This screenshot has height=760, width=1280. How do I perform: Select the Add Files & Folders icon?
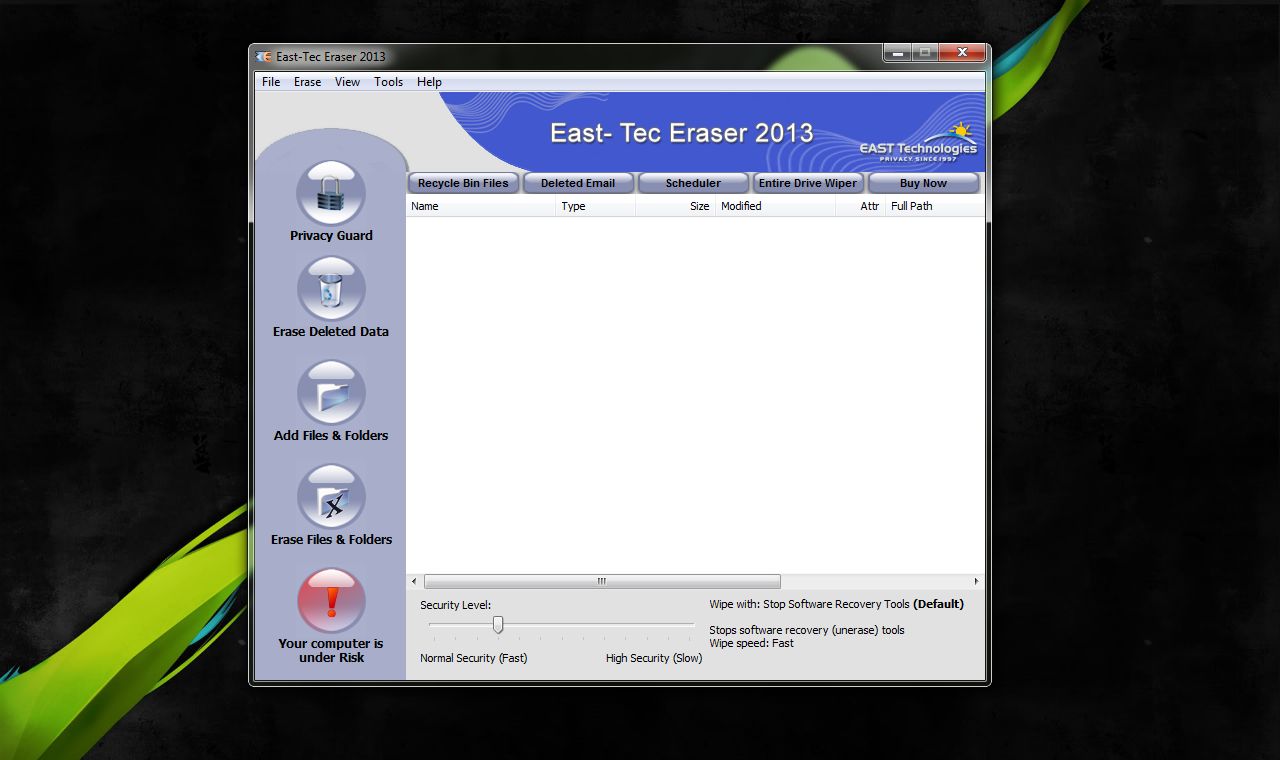pos(331,393)
